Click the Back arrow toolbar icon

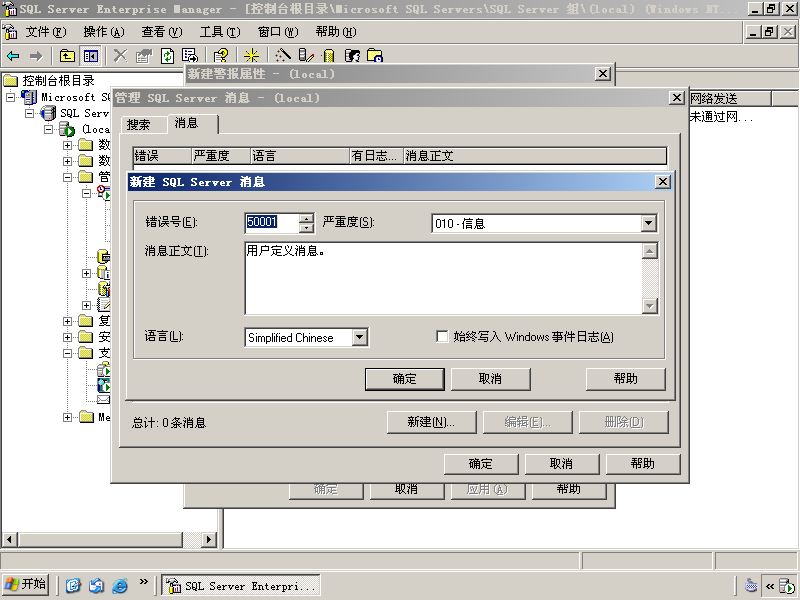pyautogui.click(x=13, y=56)
